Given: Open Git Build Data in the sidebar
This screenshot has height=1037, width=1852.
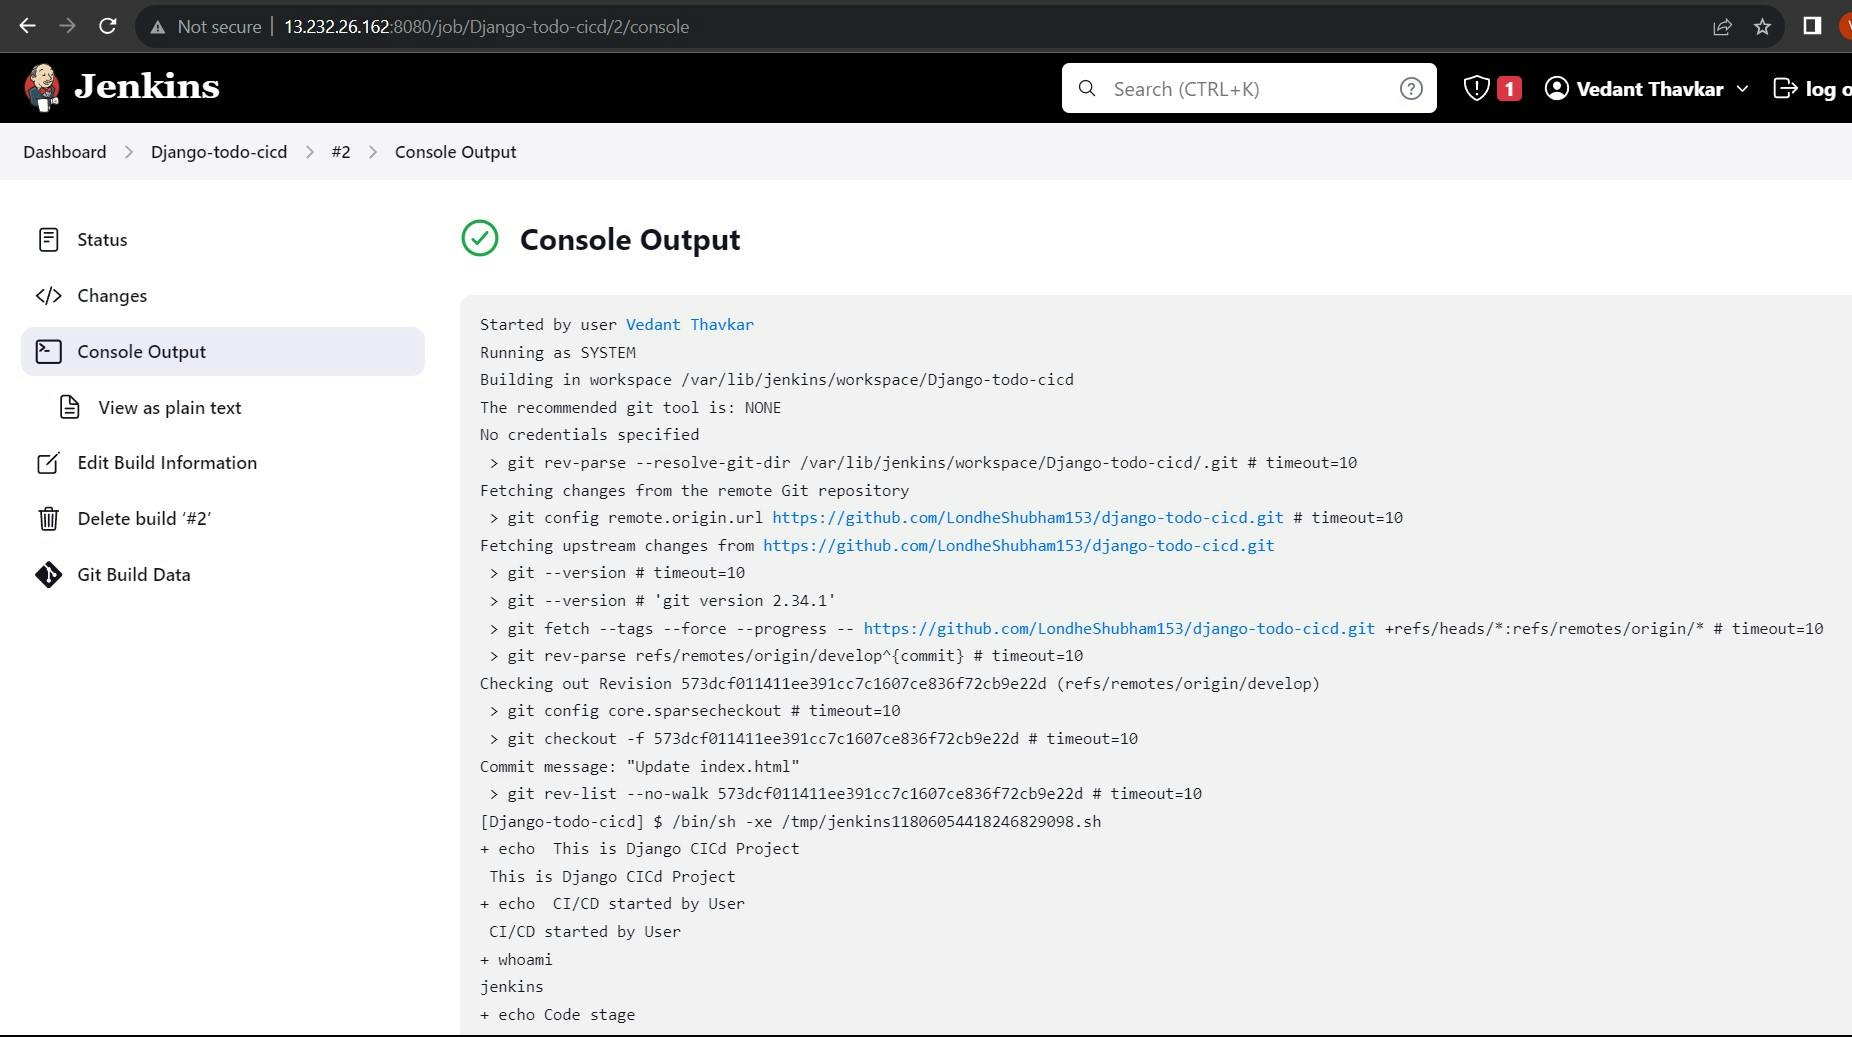Looking at the screenshot, I should (222, 575).
